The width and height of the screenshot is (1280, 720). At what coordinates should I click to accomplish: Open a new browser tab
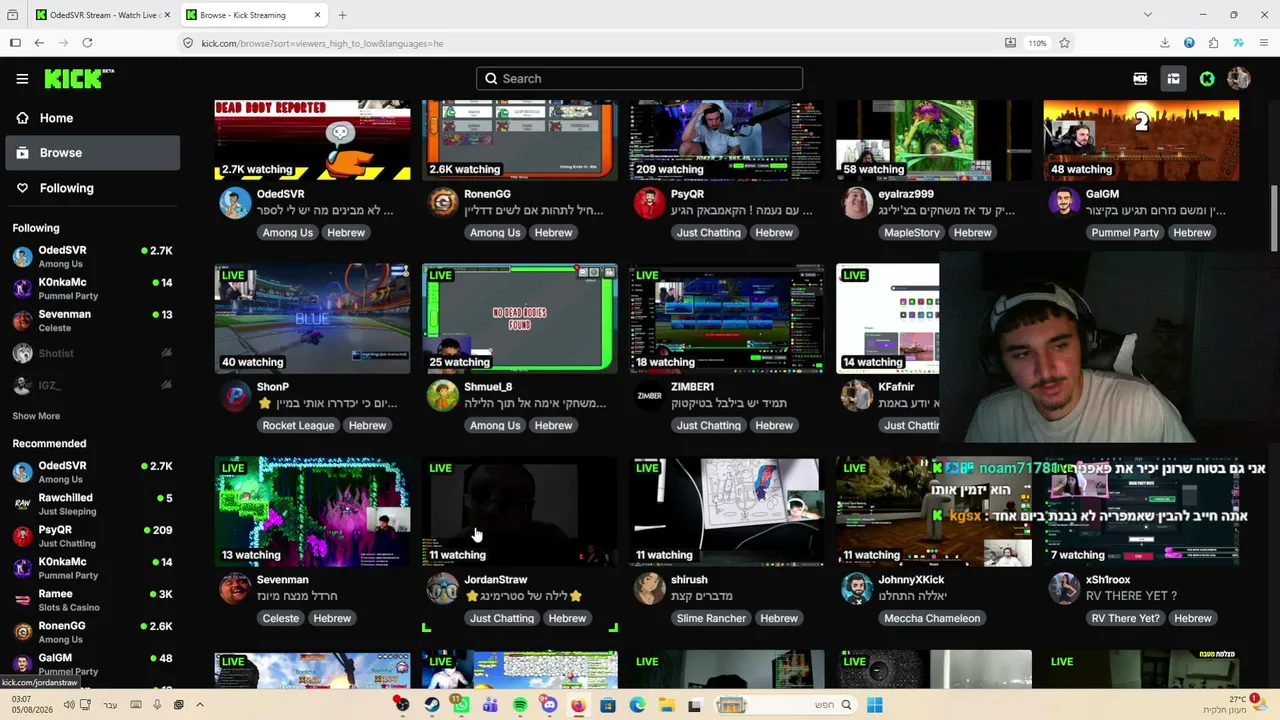[x=342, y=15]
